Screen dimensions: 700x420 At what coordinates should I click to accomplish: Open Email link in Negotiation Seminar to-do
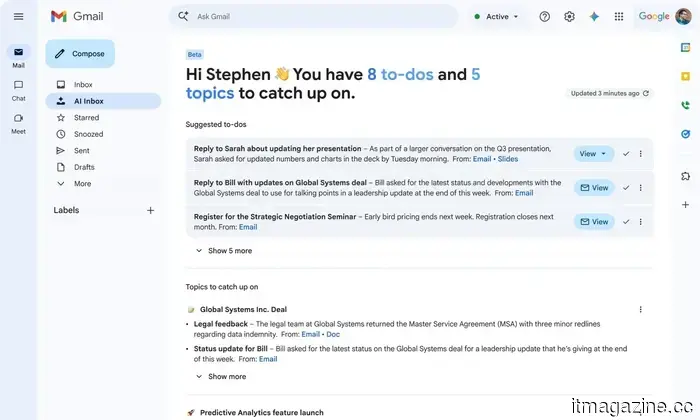(x=248, y=227)
